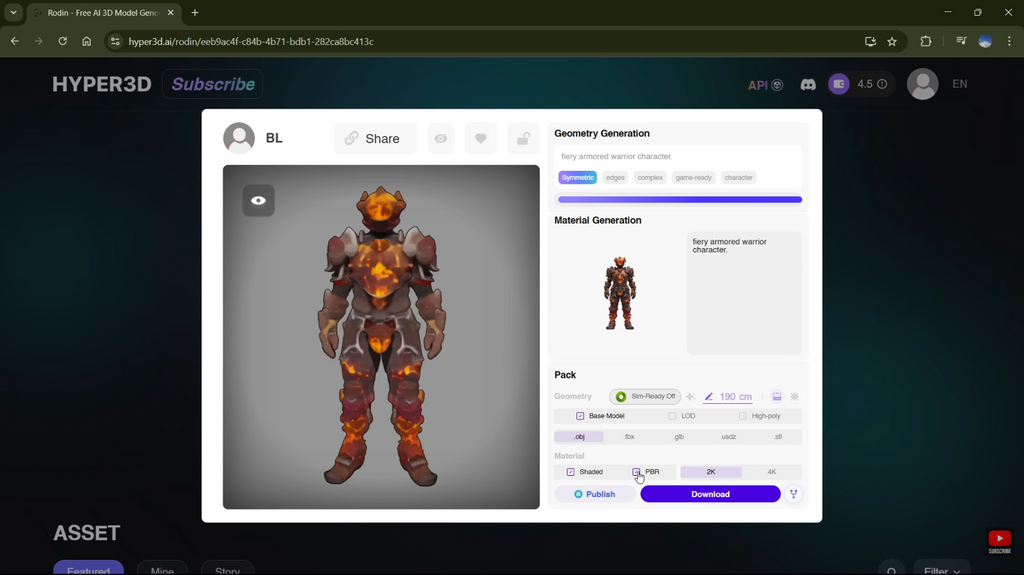Click the heart favorite icon
1024x575 pixels.
click(x=481, y=139)
